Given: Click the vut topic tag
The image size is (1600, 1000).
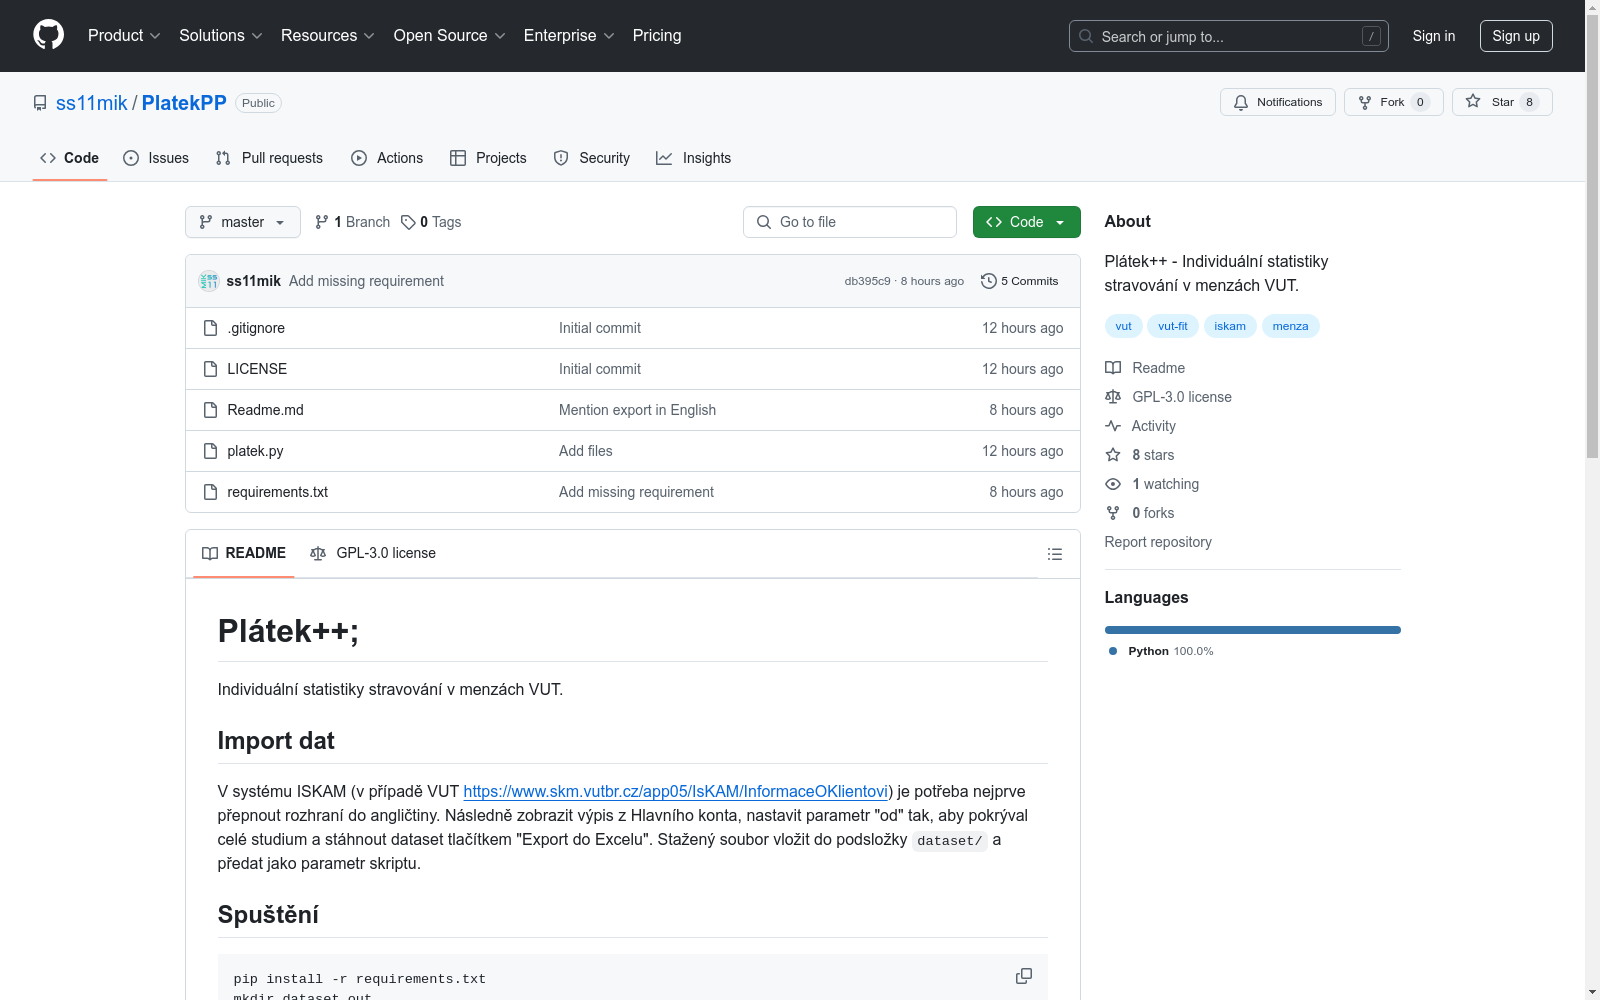Looking at the screenshot, I should click(x=1124, y=326).
